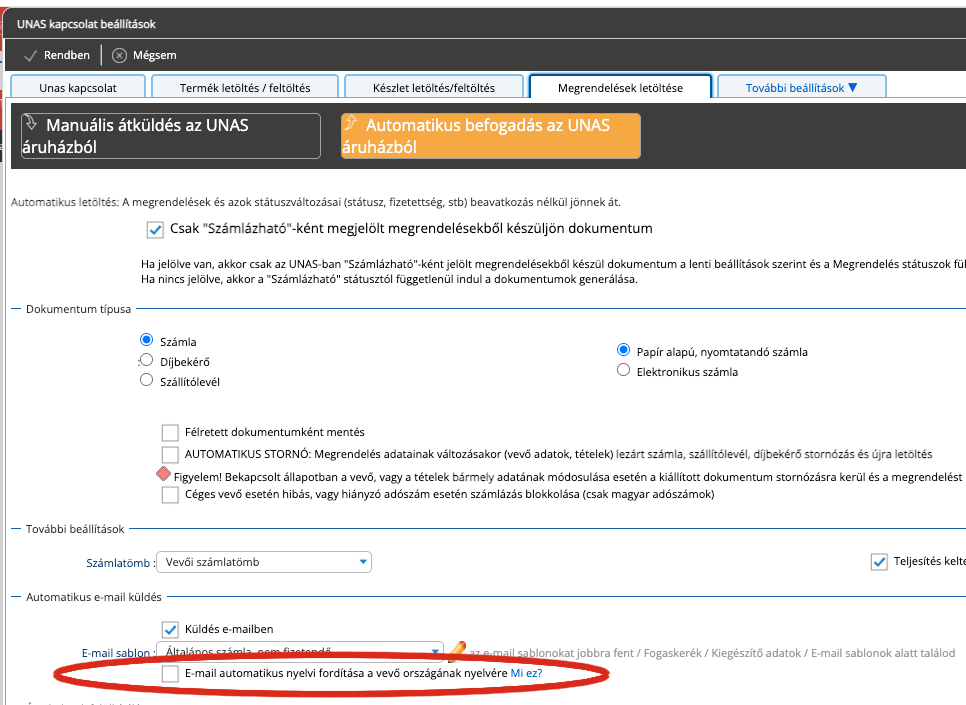Click the Mégsem cancel X icon
Screen dimensions: 966x705
pyautogui.click(x=120, y=55)
